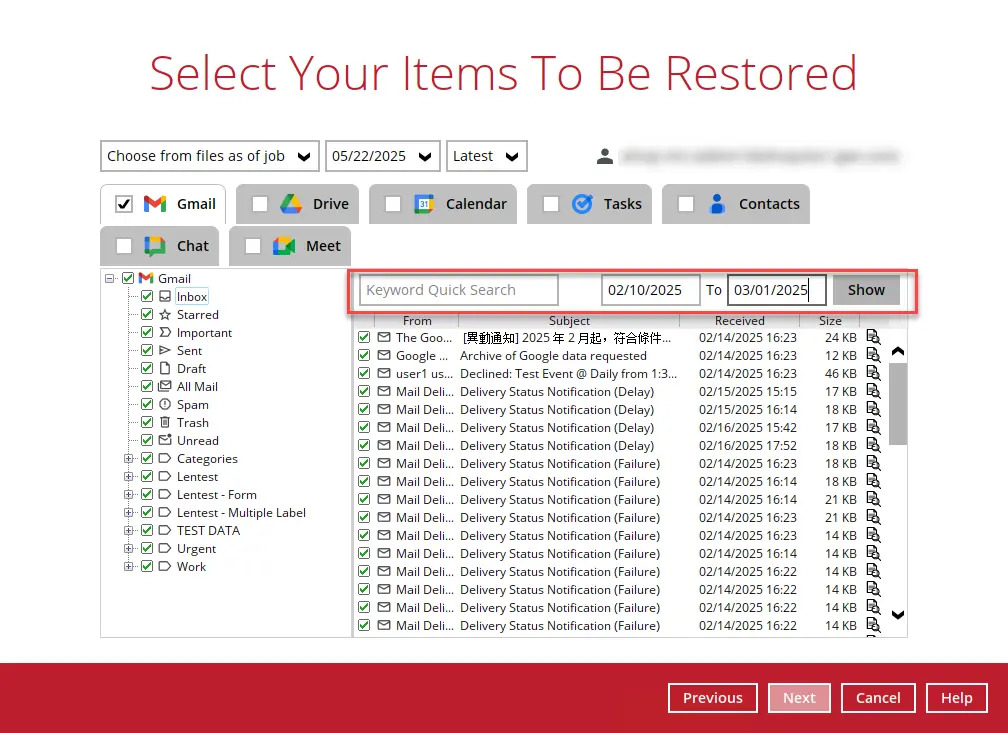Click the Keyword Quick Search field
This screenshot has height=733, width=1008.
pos(459,290)
